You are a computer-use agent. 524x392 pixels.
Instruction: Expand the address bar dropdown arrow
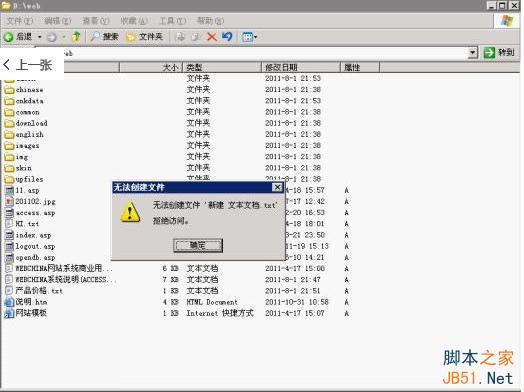point(473,52)
